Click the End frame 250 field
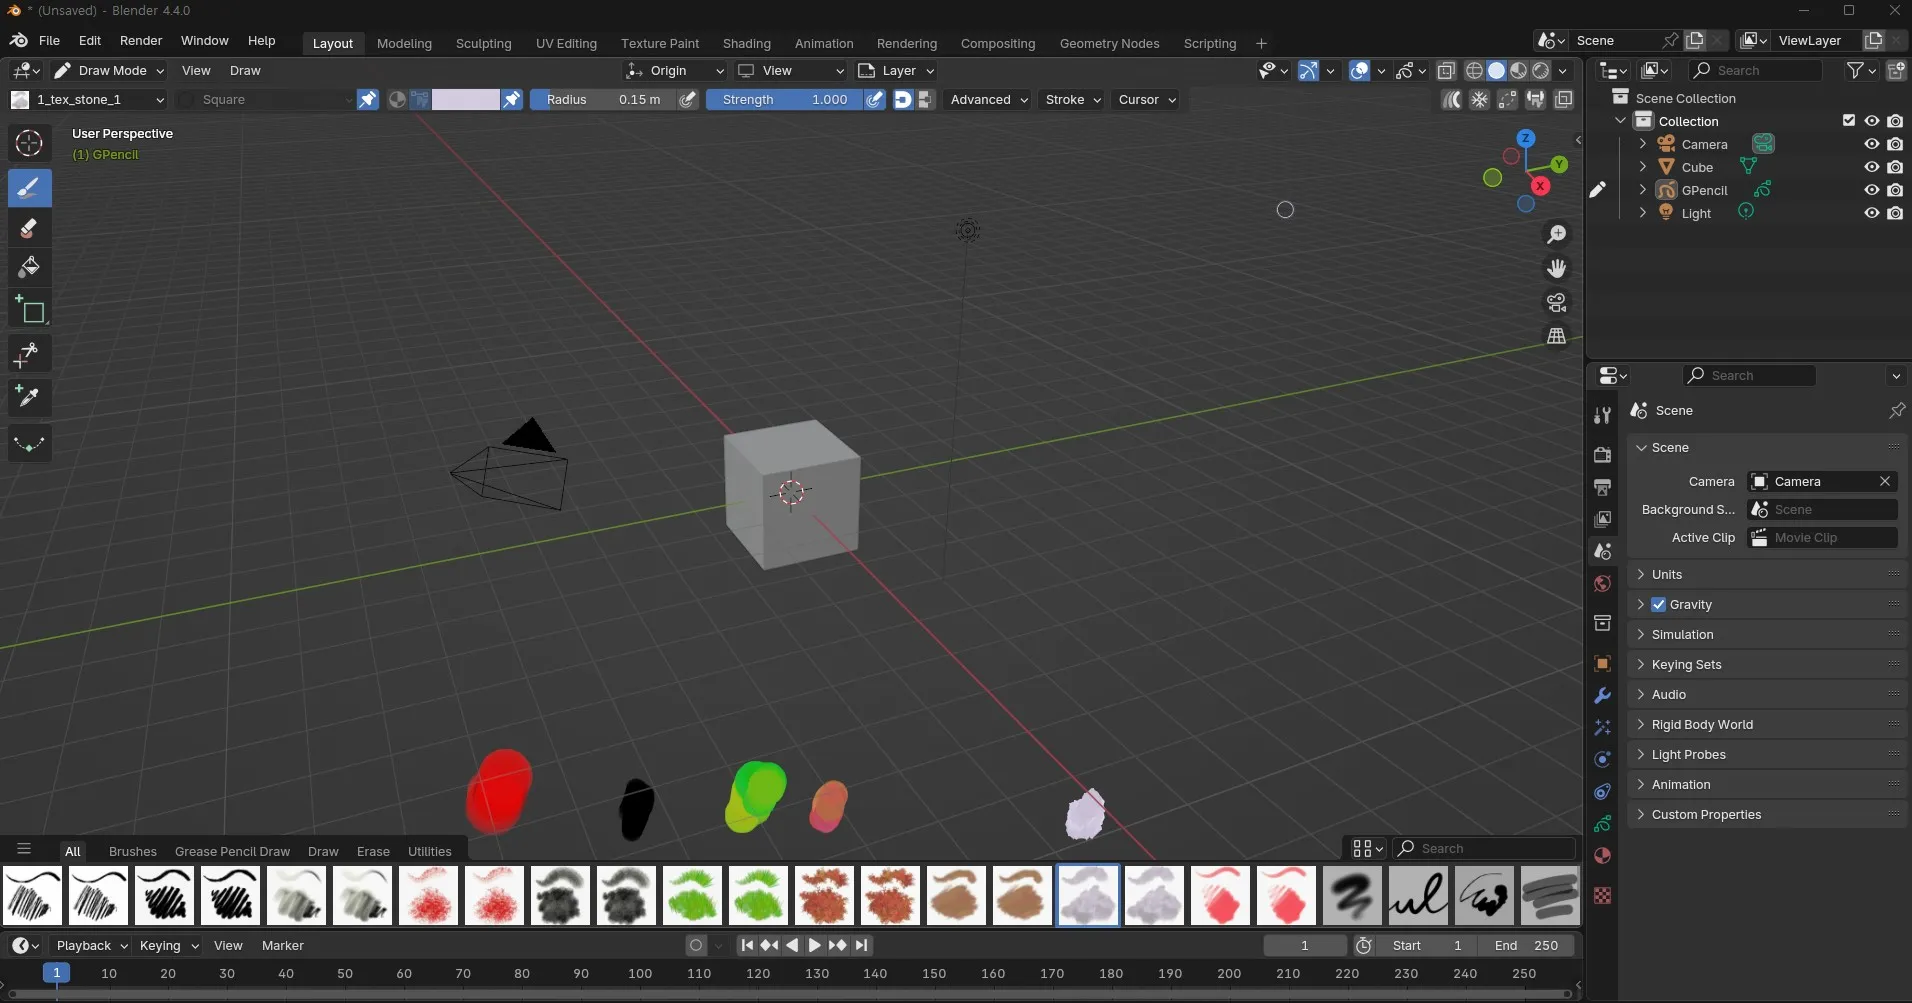The width and height of the screenshot is (1912, 1003). pos(1527,945)
